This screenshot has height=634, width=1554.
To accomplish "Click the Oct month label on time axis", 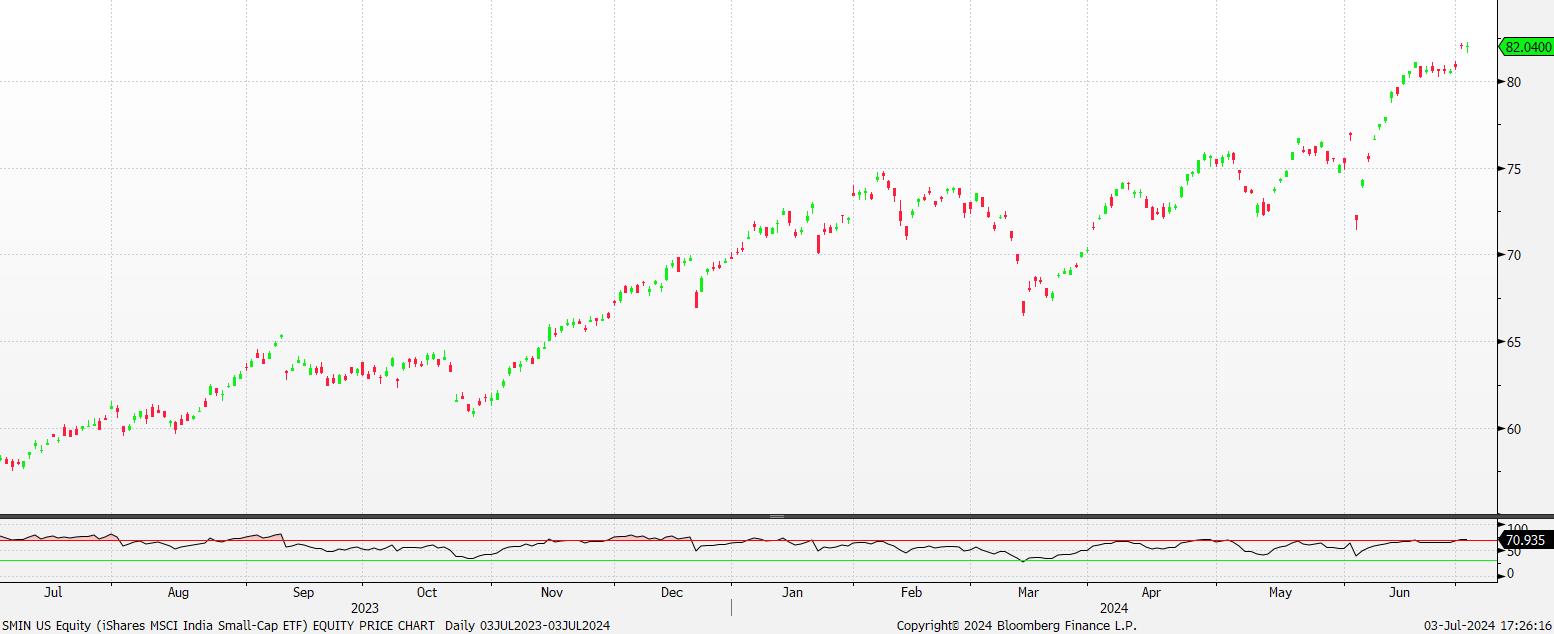I will coord(427,592).
